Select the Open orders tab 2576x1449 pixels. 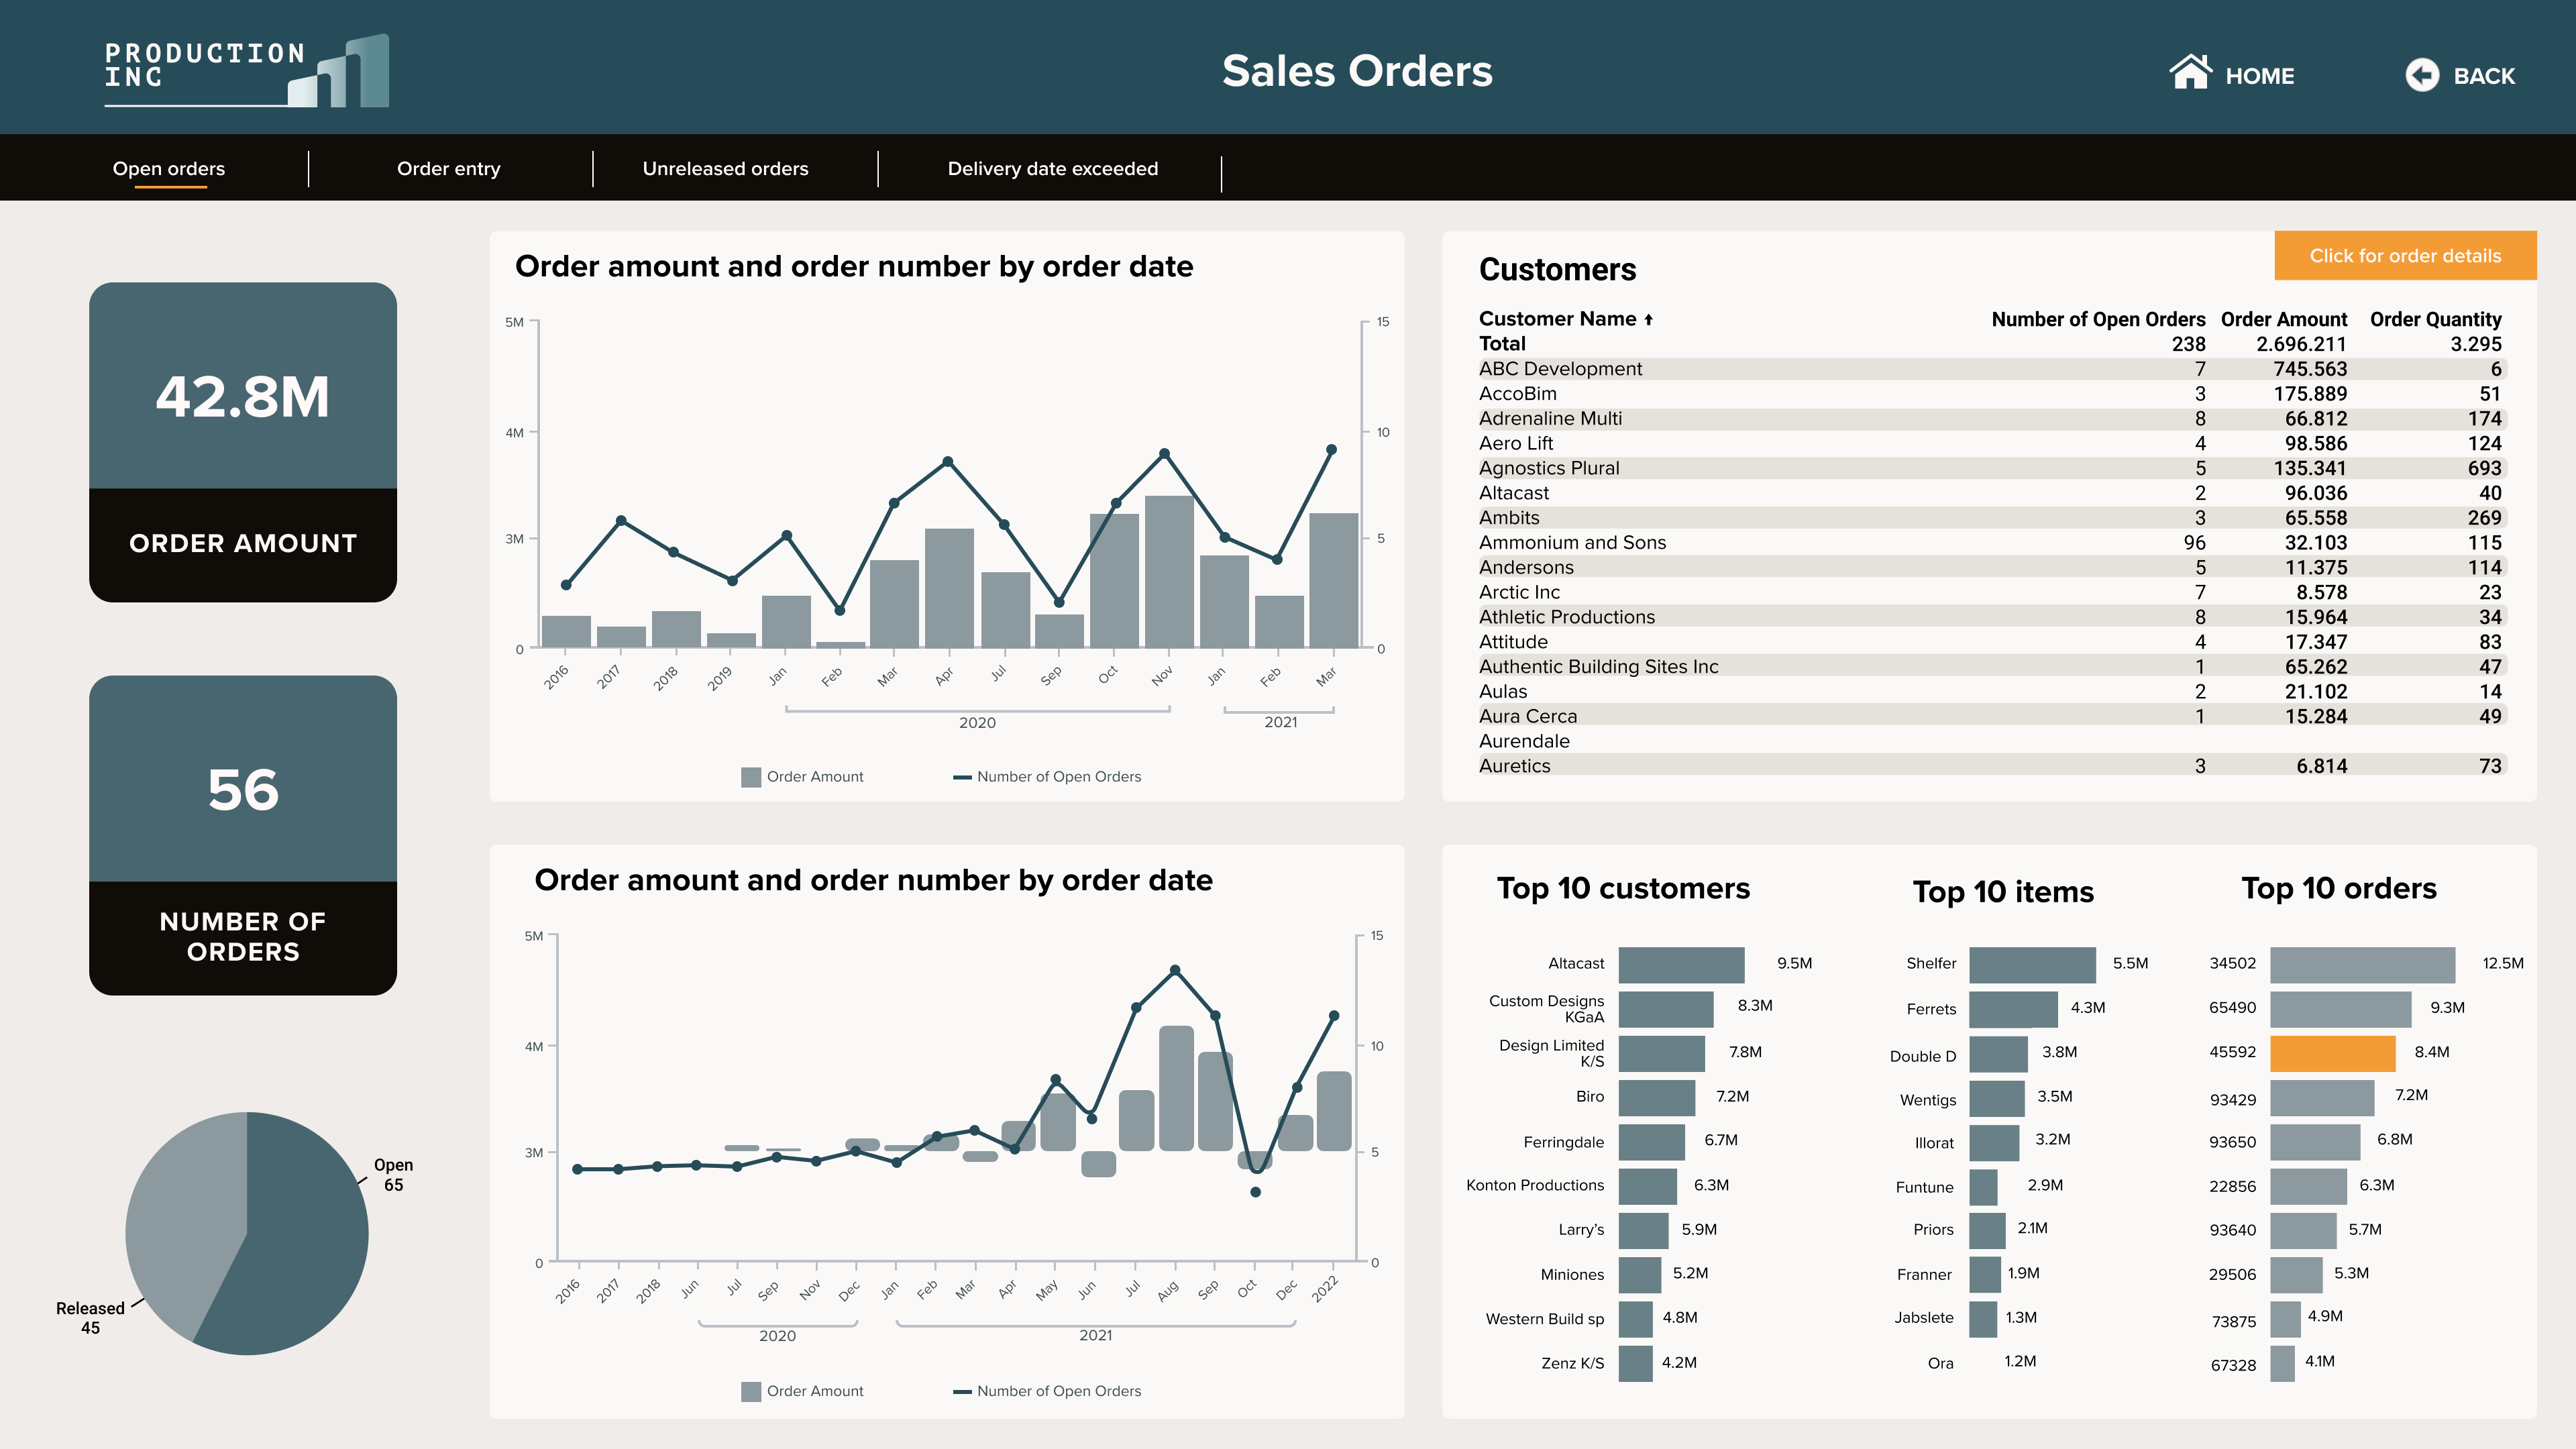pyautogui.click(x=168, y=169)
